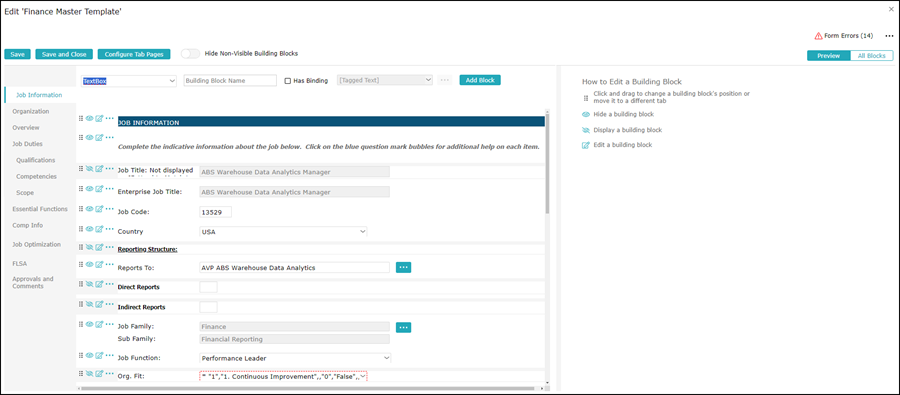Edit the Job Title building block
This screenshot has width=900, height=395.
[99, 169]
